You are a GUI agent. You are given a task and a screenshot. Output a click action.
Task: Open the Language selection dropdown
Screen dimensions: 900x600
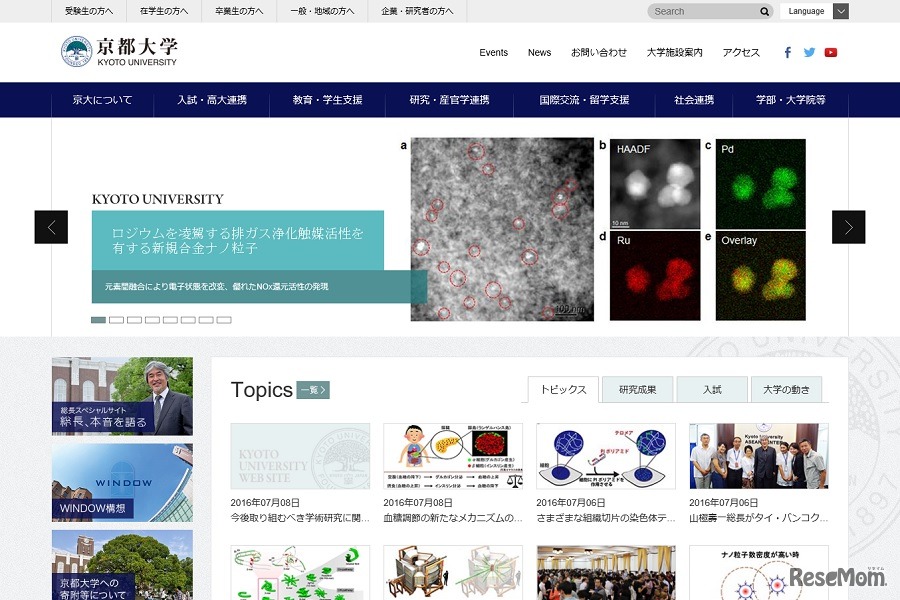coord(815,11)
